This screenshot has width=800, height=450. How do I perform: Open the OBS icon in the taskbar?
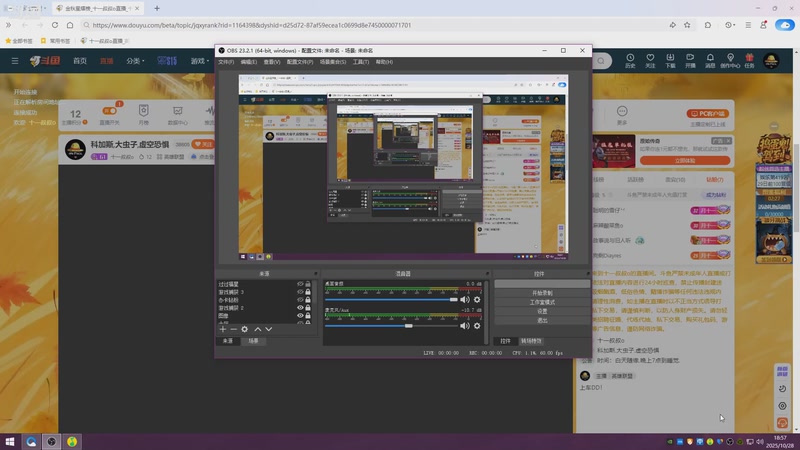coord(52,441)
